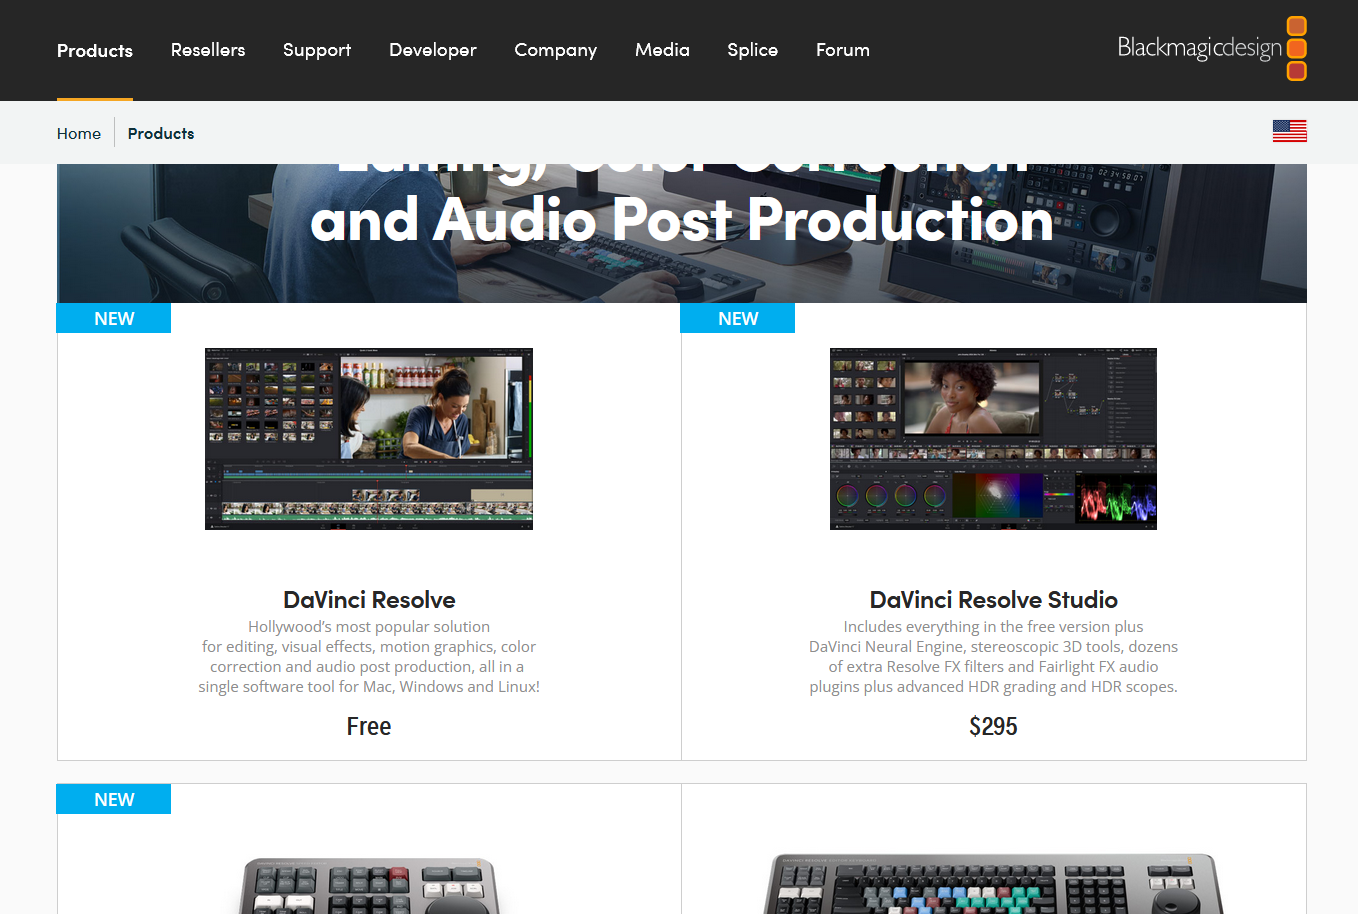Screen dimensions: 1358x914
Task: Click the DaVinci Resolve Studio product title
Action: [x=993, y=600]
